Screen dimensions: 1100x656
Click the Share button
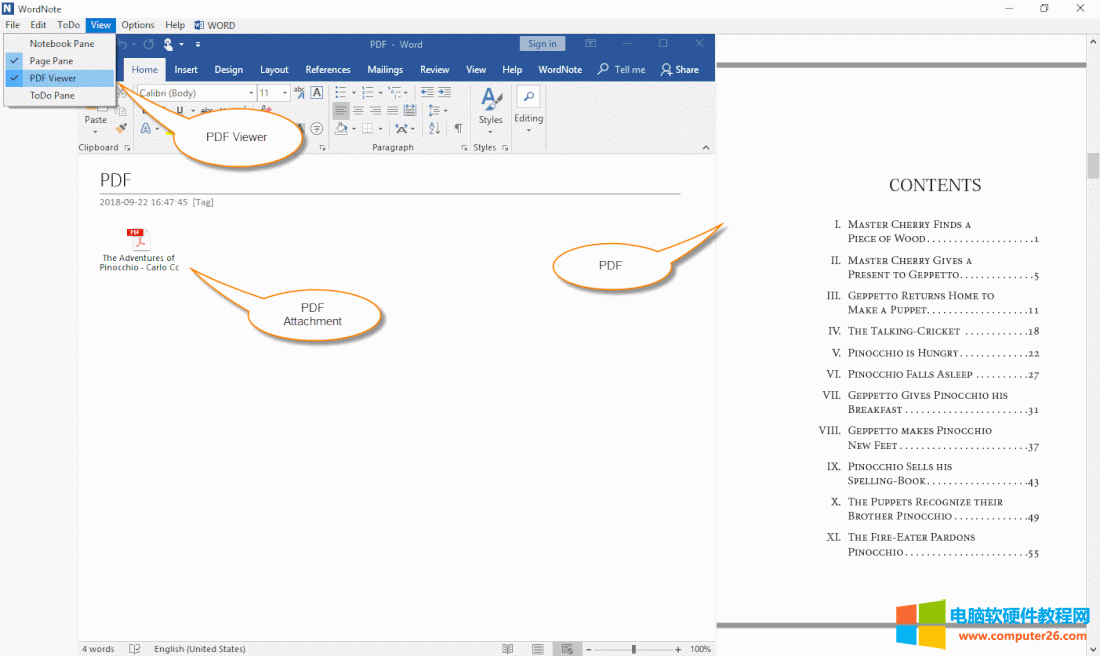pyautogui.click(x=681, y=69)
